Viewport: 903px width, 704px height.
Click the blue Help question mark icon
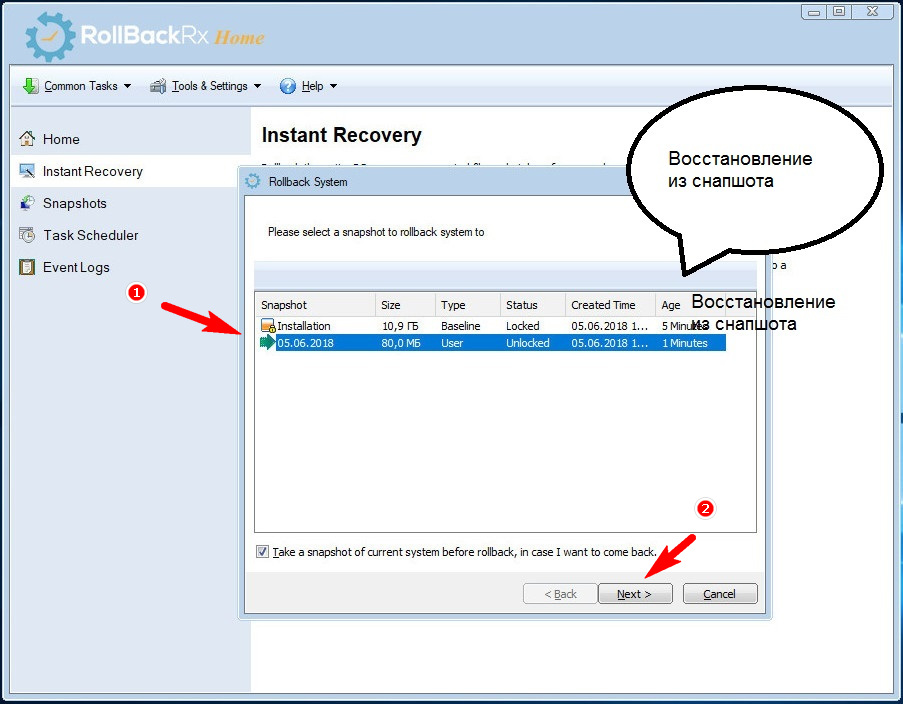tap(287, 86)
